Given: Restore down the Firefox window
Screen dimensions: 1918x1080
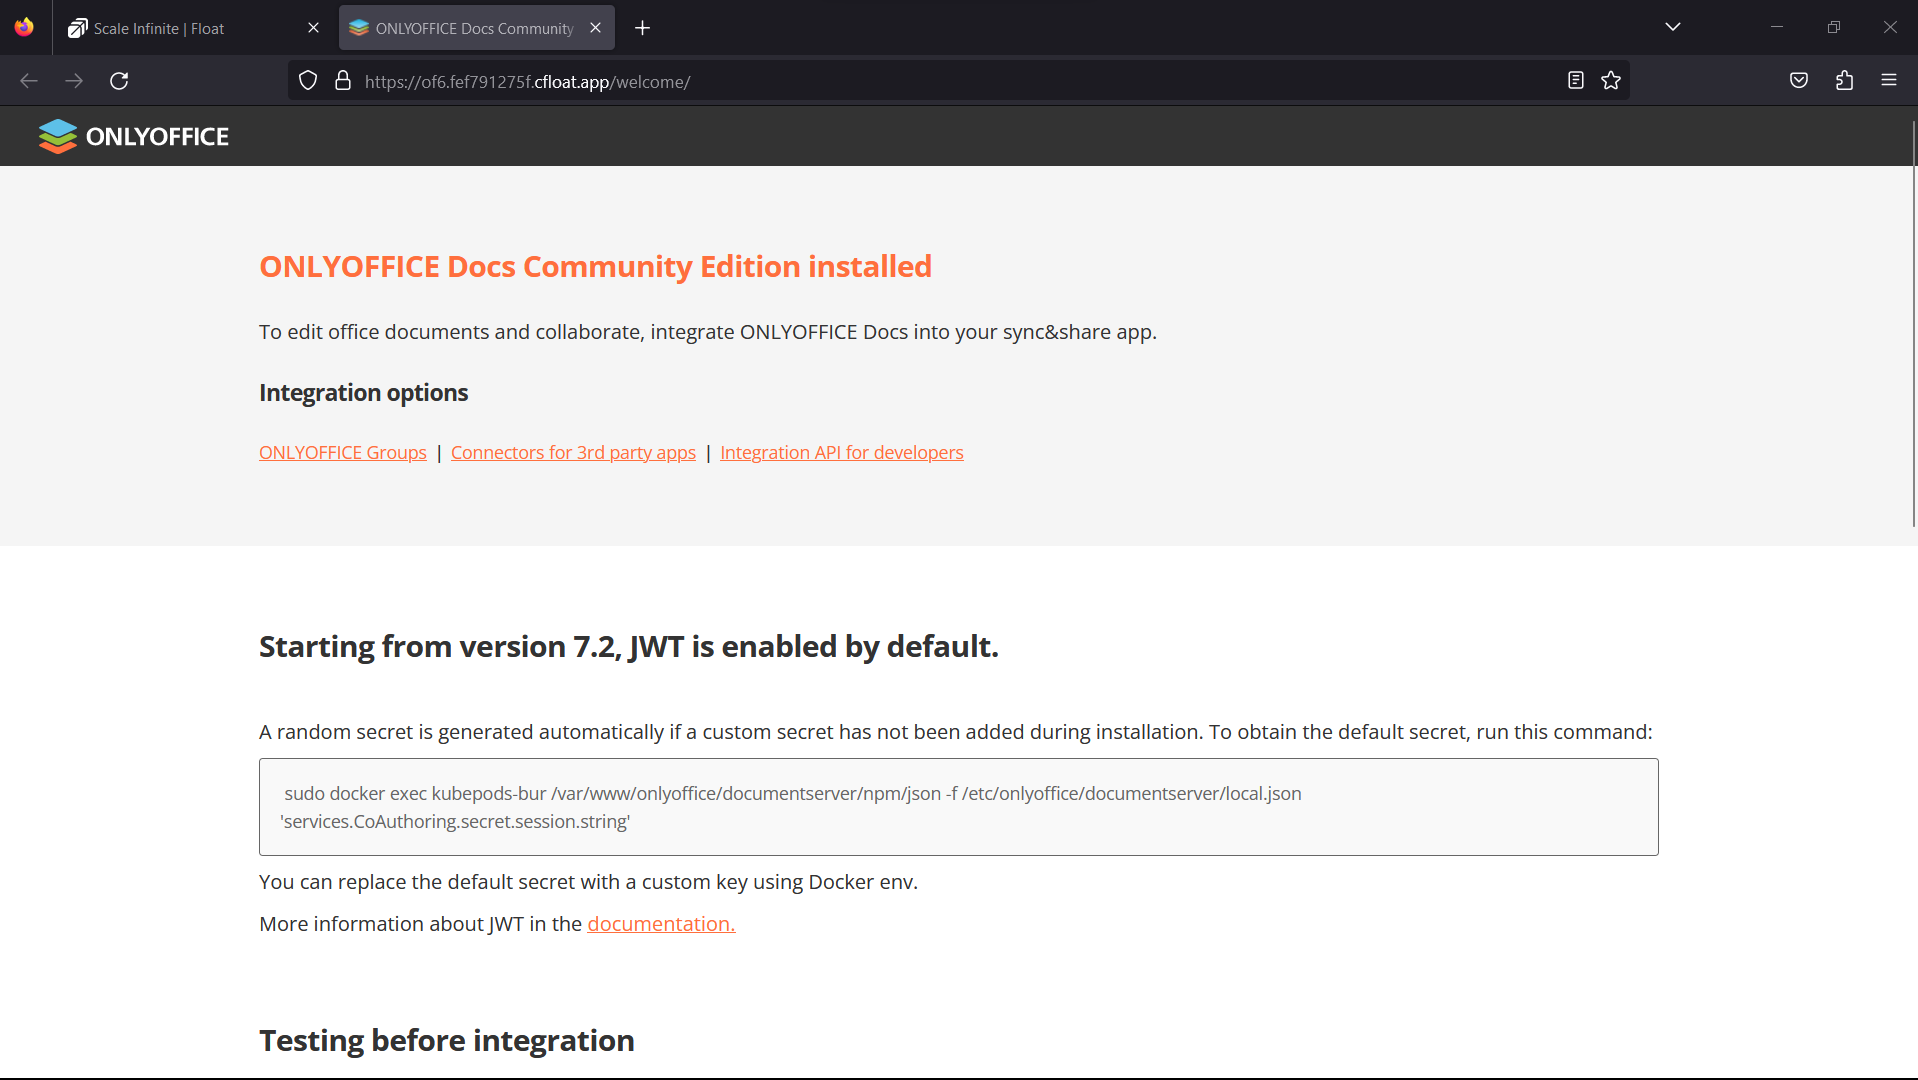Looking at the screenshot, I should [1834, 27].
